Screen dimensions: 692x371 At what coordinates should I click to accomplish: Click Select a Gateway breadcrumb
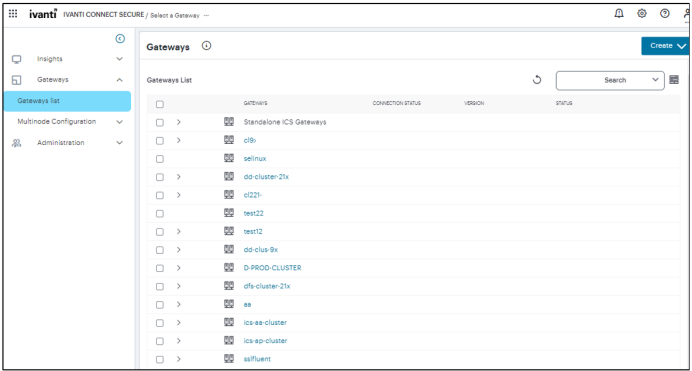175,15
